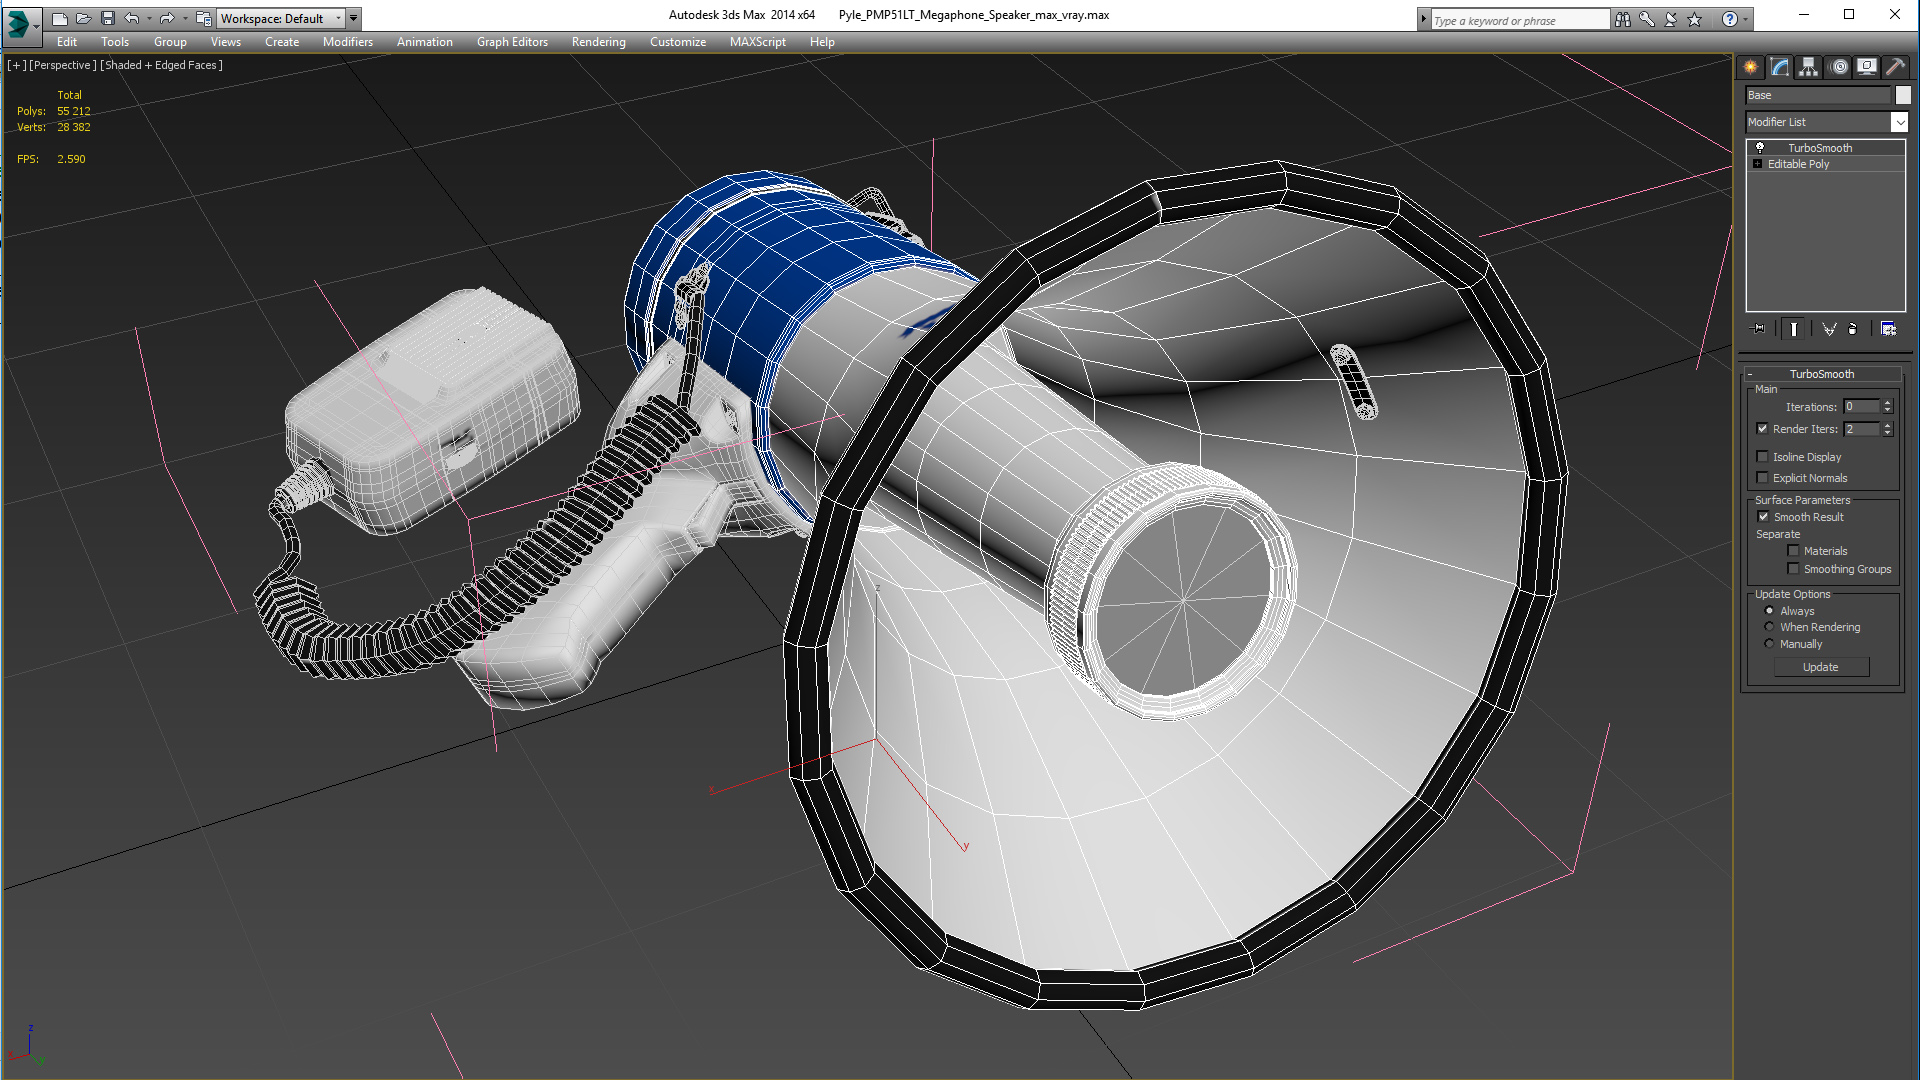1920x1080 pixels.
Task: Click Remove modifier from stack trash icon
Action: (1852, 329)
